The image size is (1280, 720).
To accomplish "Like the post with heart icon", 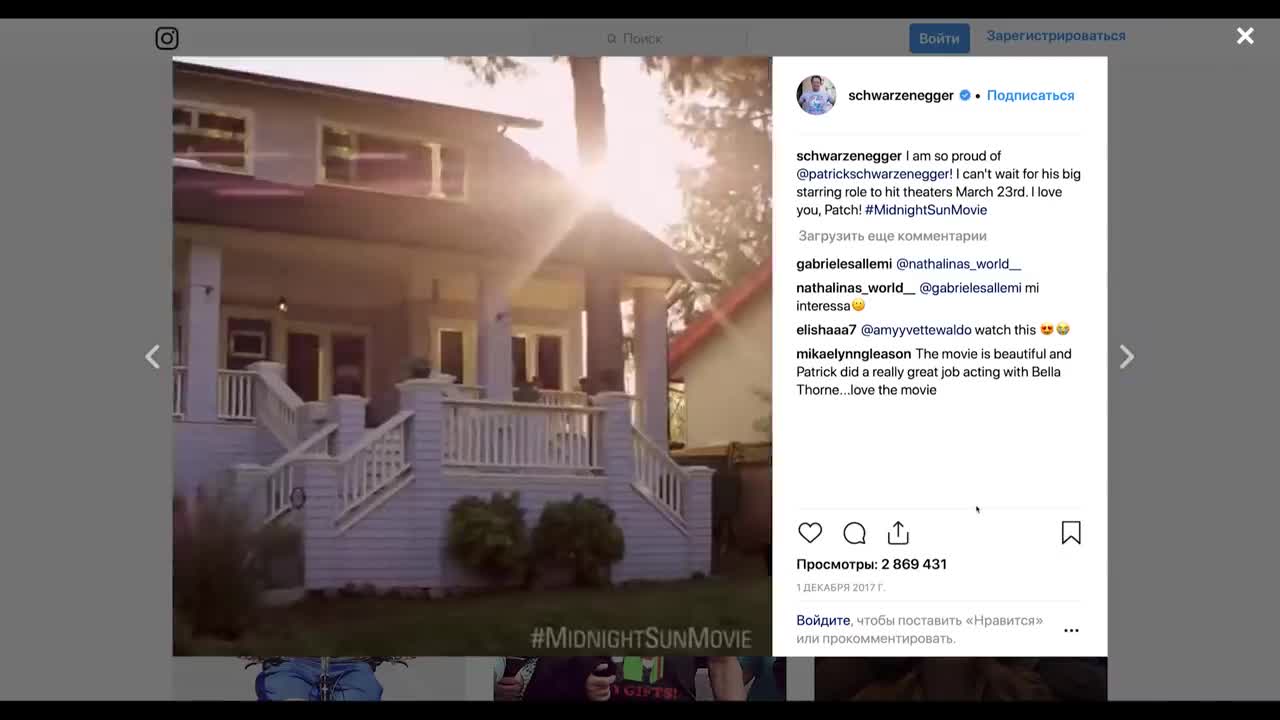I will (x=810, y=533).
